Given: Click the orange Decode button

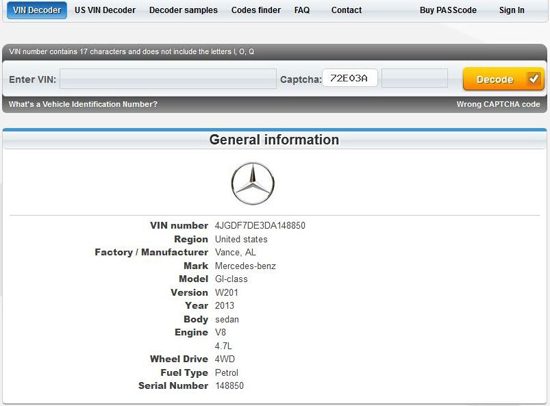Looking at the screenshot, I should coord(503,79).
